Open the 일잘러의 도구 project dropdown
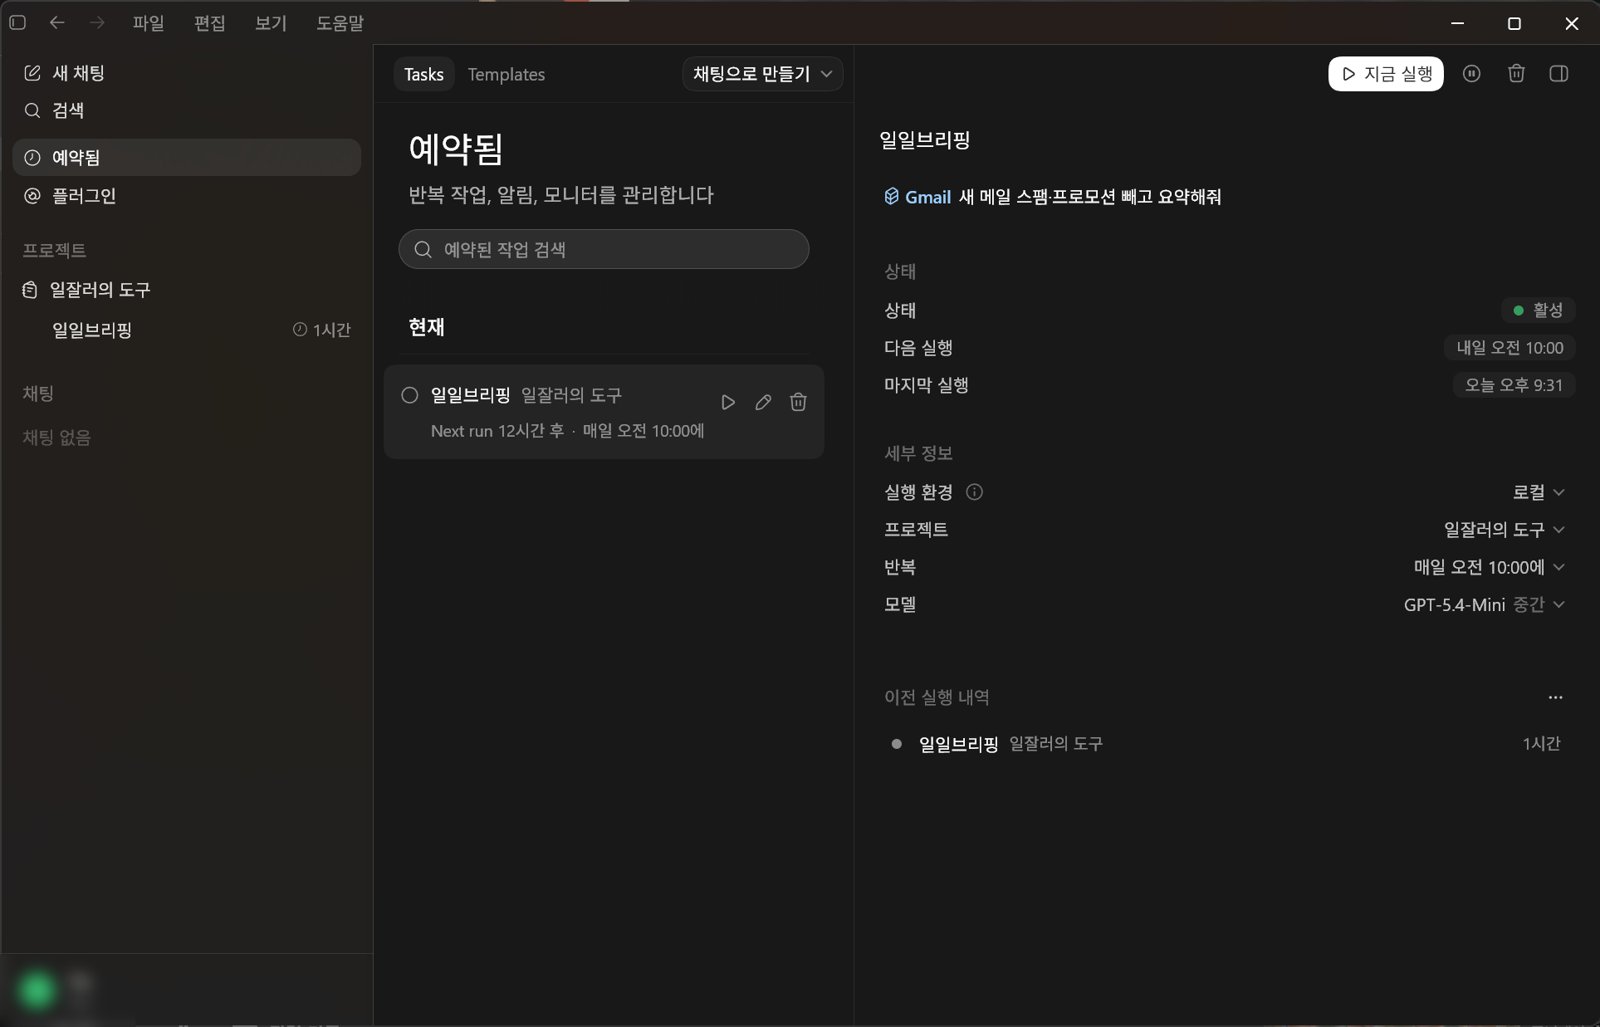This screenshot has height=1027, width=1600. click(1504, 529)
